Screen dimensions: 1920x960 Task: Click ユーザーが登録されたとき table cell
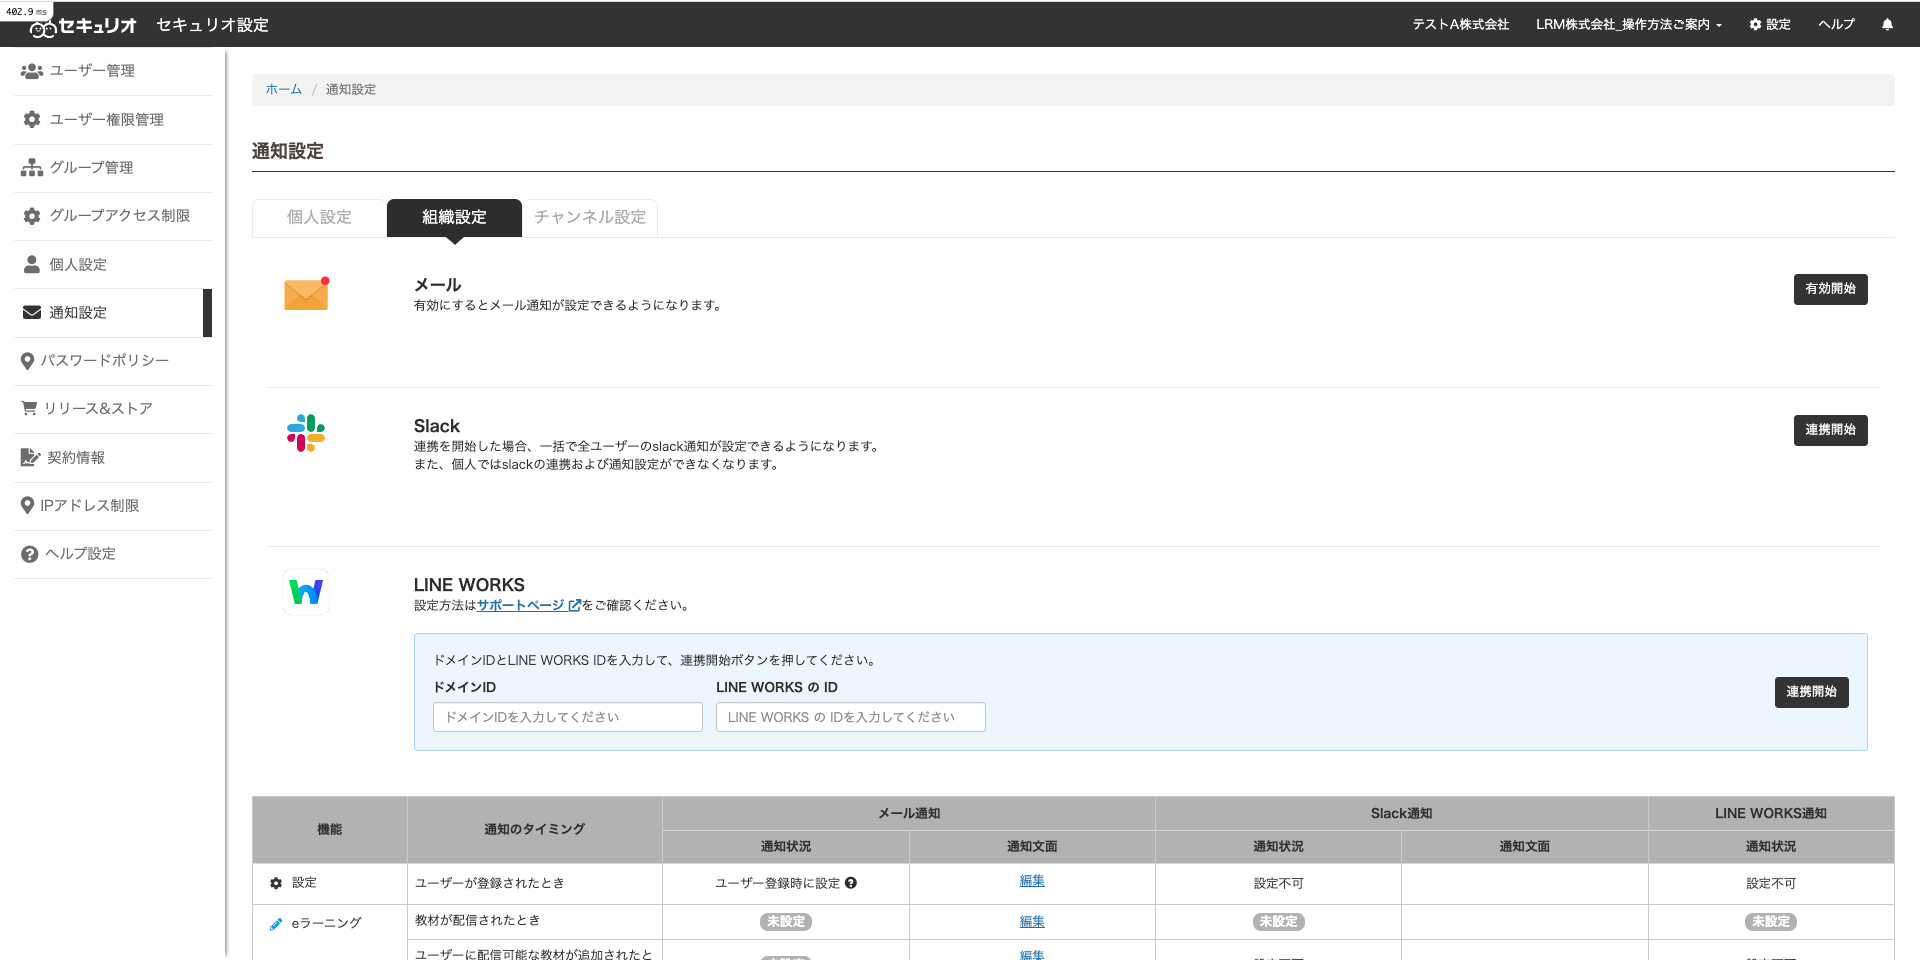click(x=534, y=884)
